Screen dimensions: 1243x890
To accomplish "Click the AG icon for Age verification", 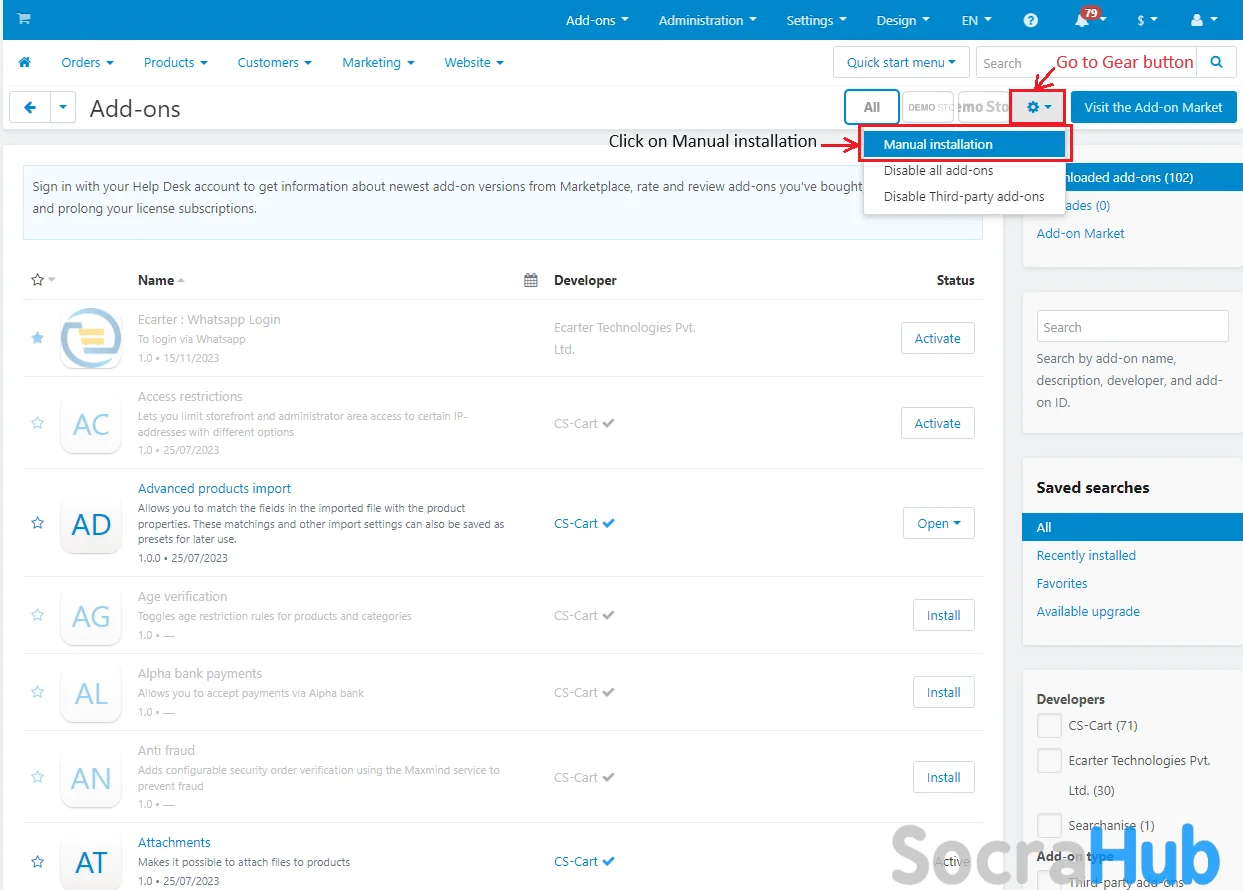I will (x=91, y=616).
